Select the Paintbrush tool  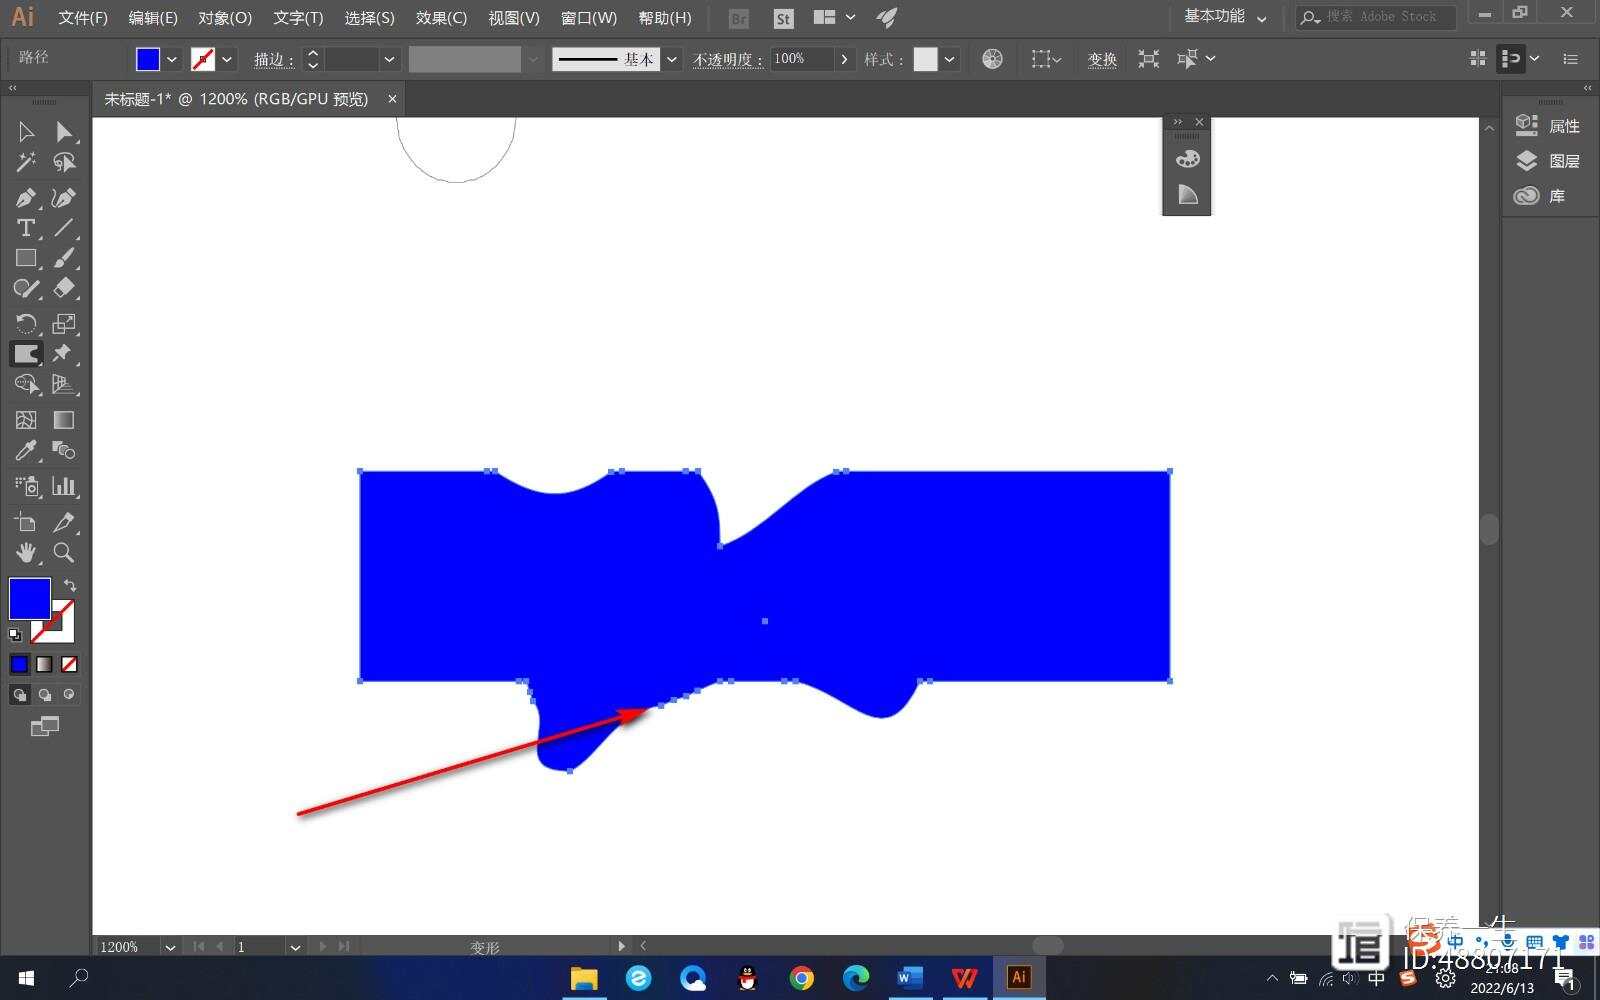click(x=64, y=258)
